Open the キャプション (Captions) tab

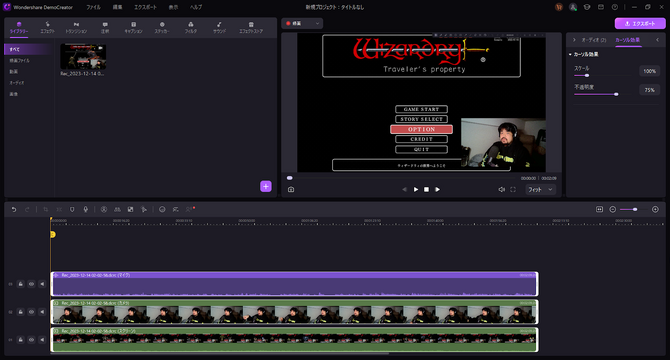(x=133, y=28)
